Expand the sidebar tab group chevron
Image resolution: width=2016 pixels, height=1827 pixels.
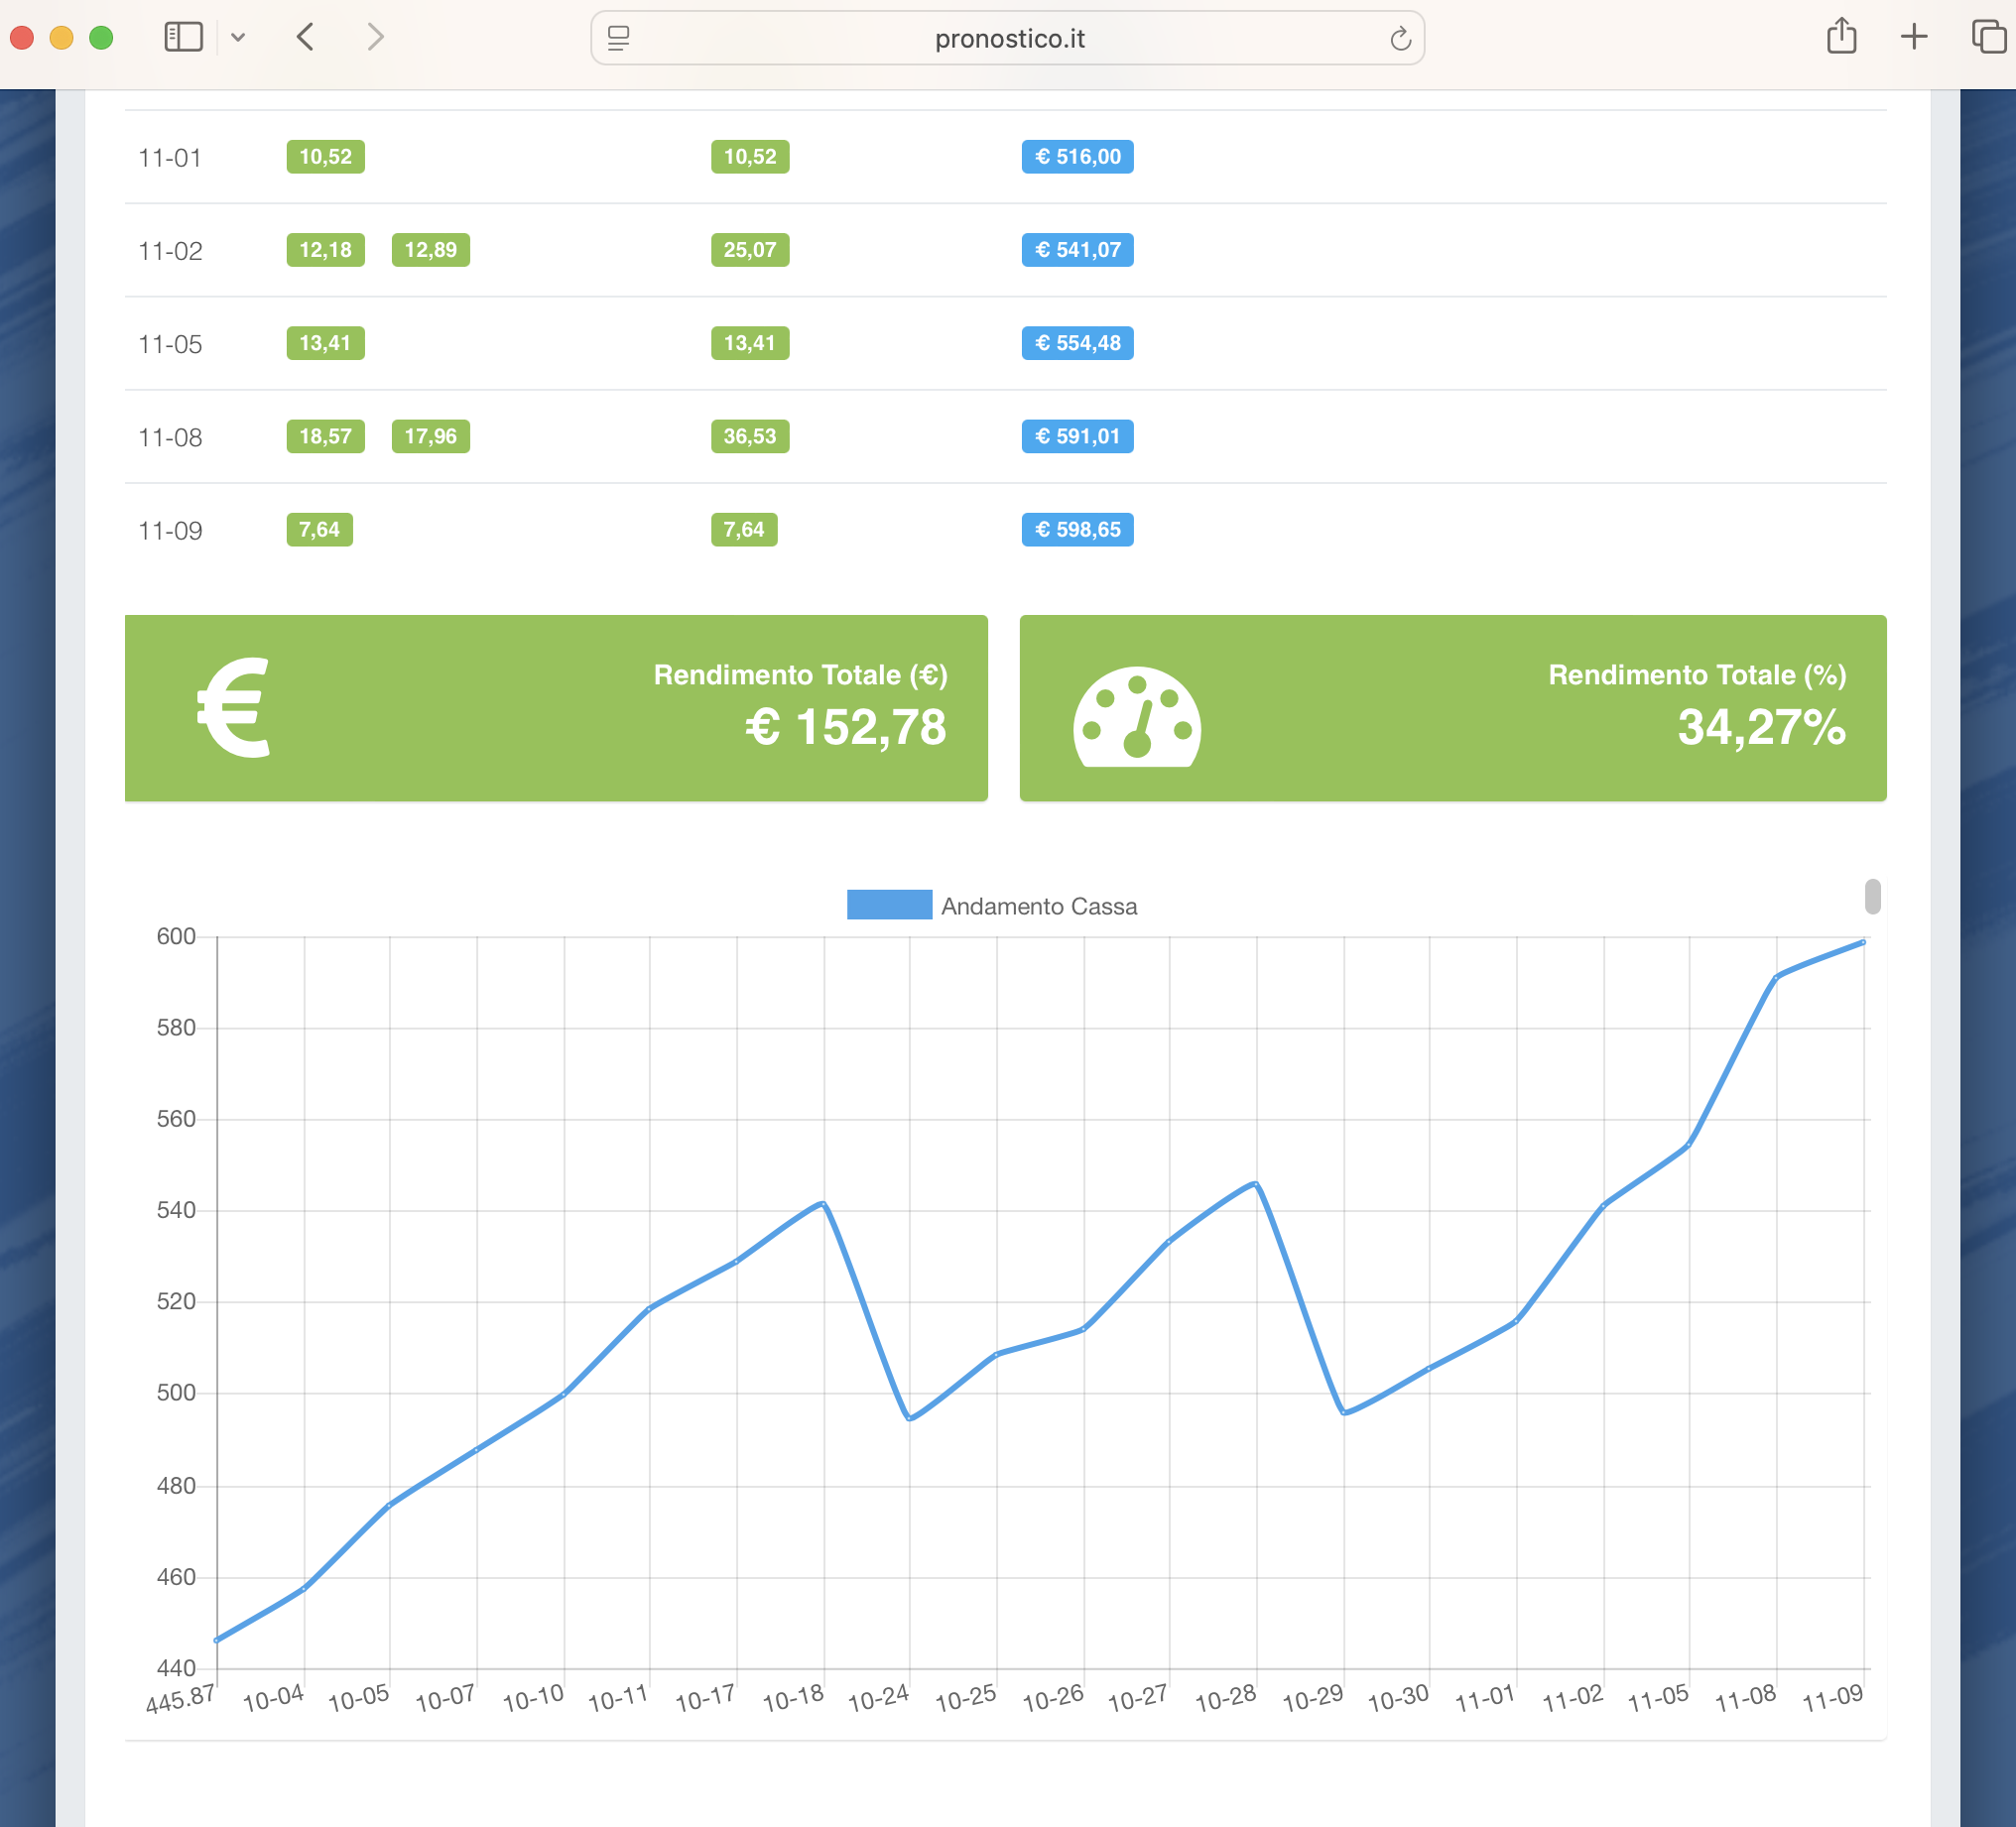[238, 37]
